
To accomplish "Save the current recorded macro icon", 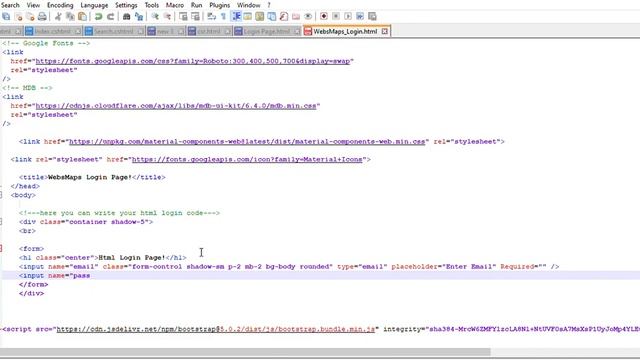I will [372, 16].
